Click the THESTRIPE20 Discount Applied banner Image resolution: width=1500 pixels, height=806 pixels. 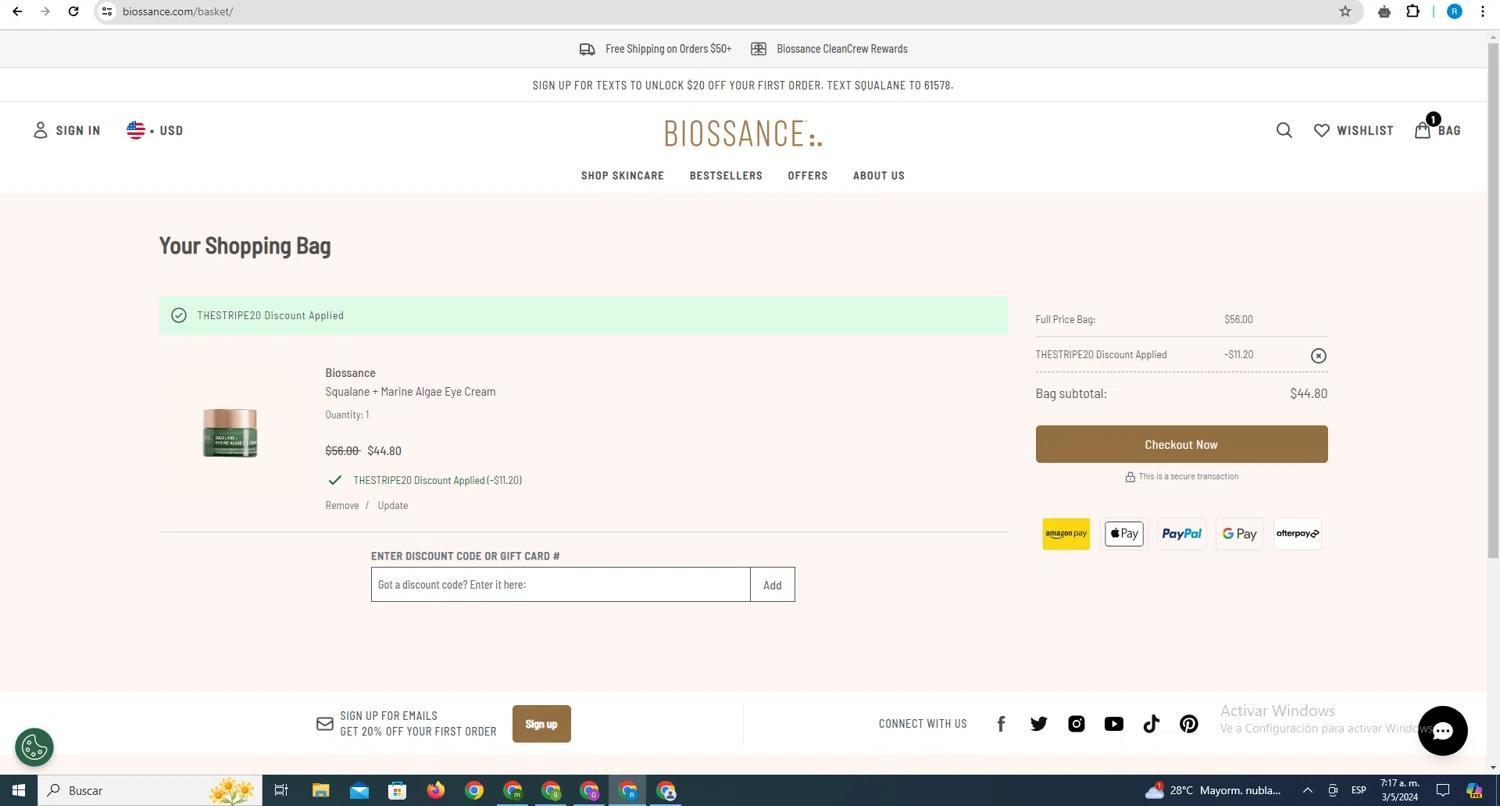pyautogui.click(x=583, y=315)
